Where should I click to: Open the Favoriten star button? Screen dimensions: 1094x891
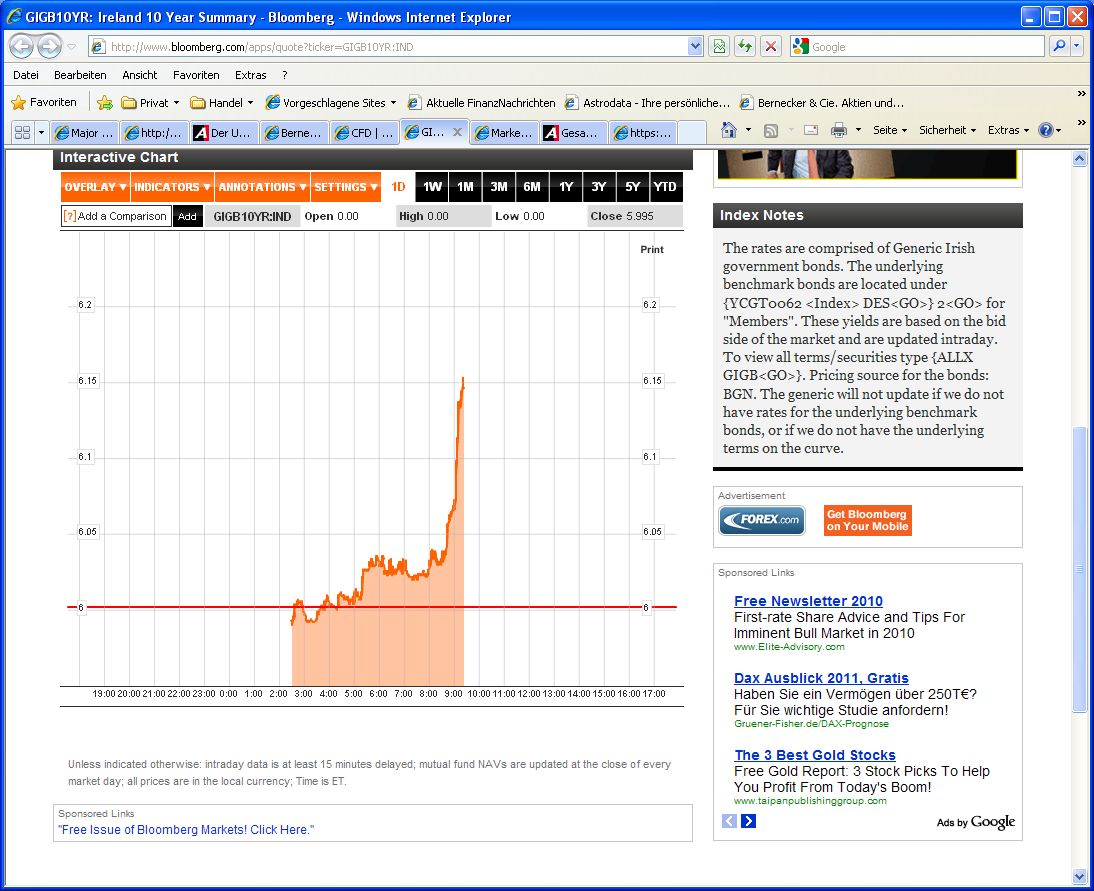tap(43, 103)
